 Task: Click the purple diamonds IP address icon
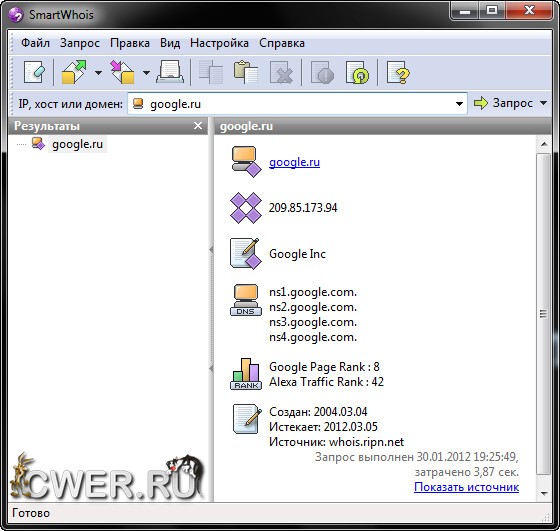tap(246, 208)
